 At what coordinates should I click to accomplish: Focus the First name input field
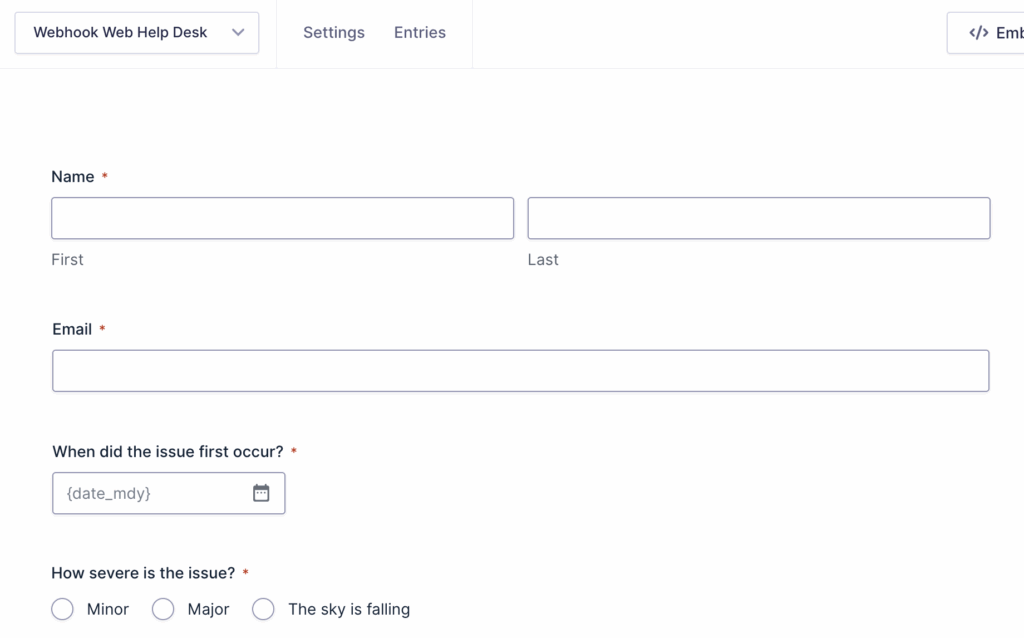[283, 218]
